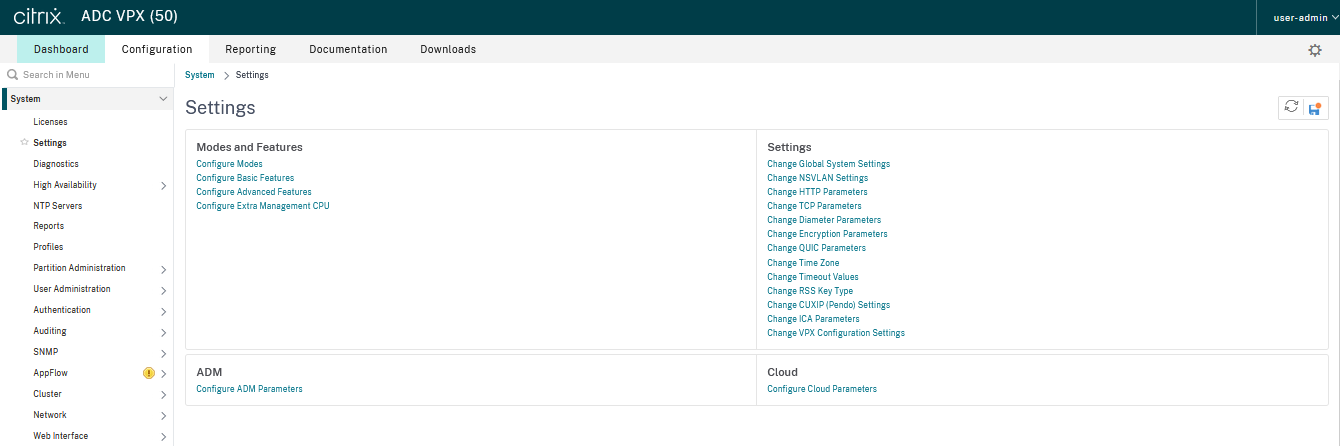Expand the SNMP submenu arrow
The width and height of the screenshot is (1340, 446).
(x=164, y=352)
